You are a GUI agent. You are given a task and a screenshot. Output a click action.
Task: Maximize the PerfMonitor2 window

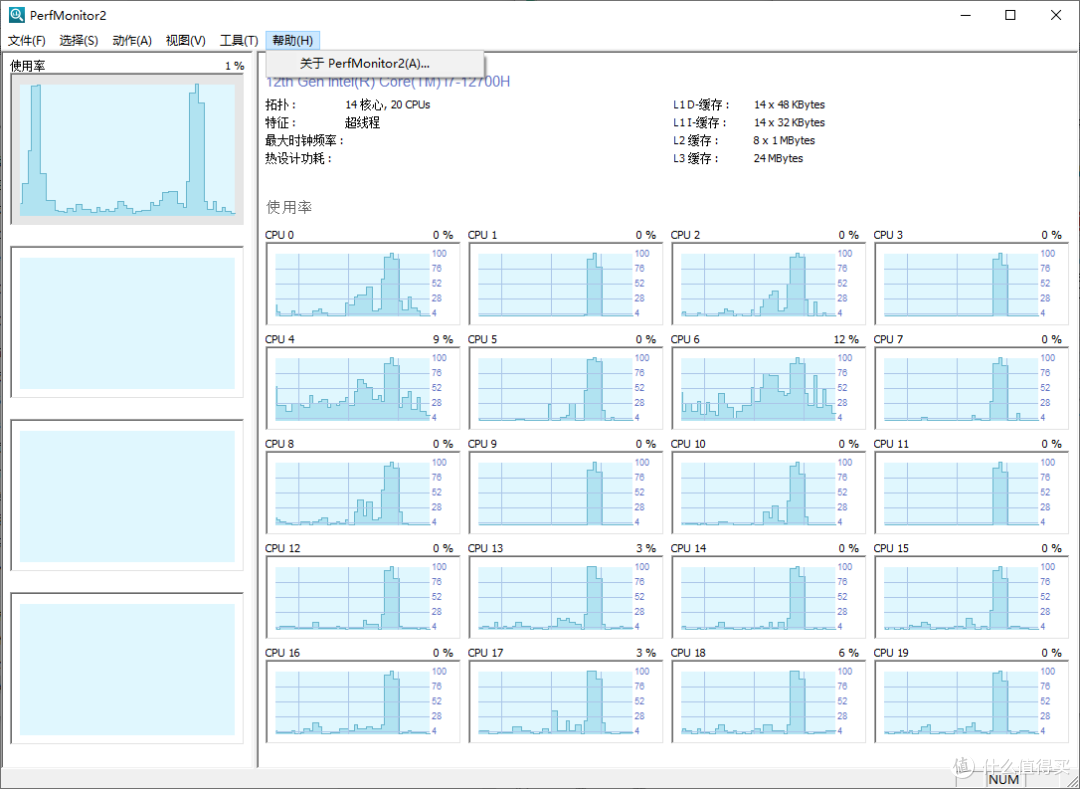point(1010,15)
